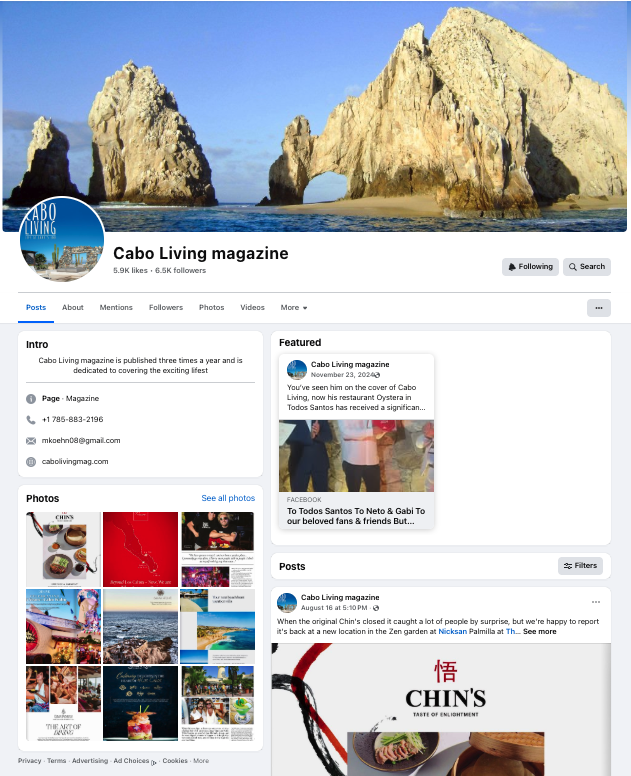Click the globe website icon in Intro
631x776 pixels.
point(31,462)
